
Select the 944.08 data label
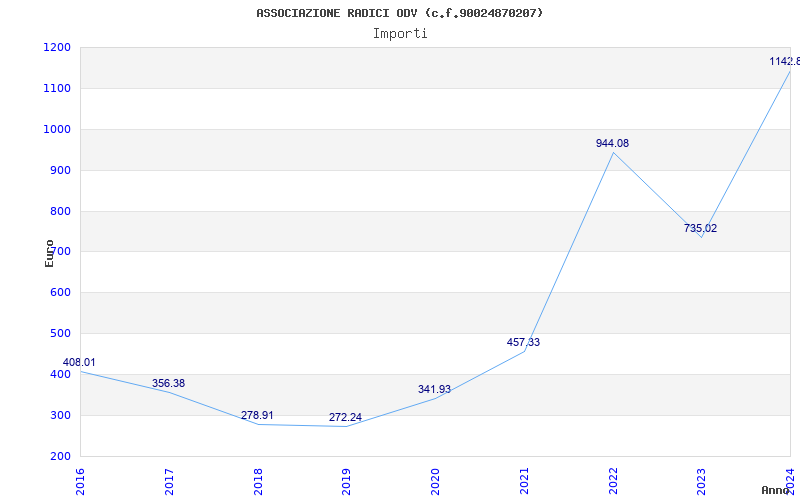tap(613, 143)
